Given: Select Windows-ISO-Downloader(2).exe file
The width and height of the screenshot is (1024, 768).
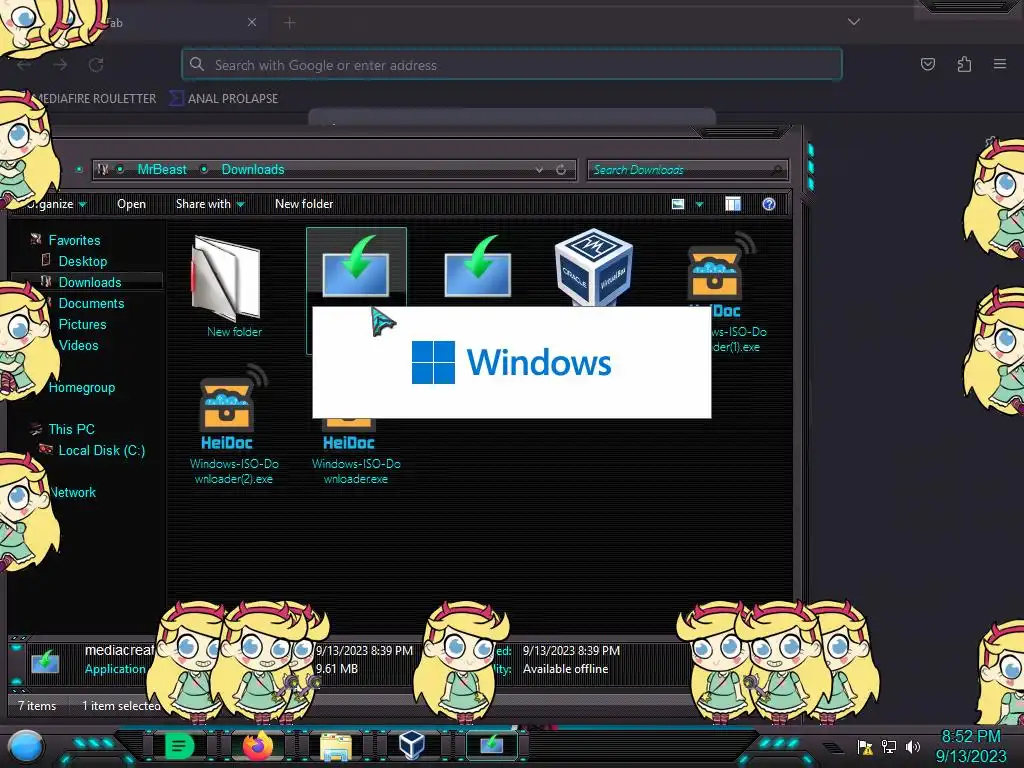Looking at the screenshot, I should (x=234, y=424).
